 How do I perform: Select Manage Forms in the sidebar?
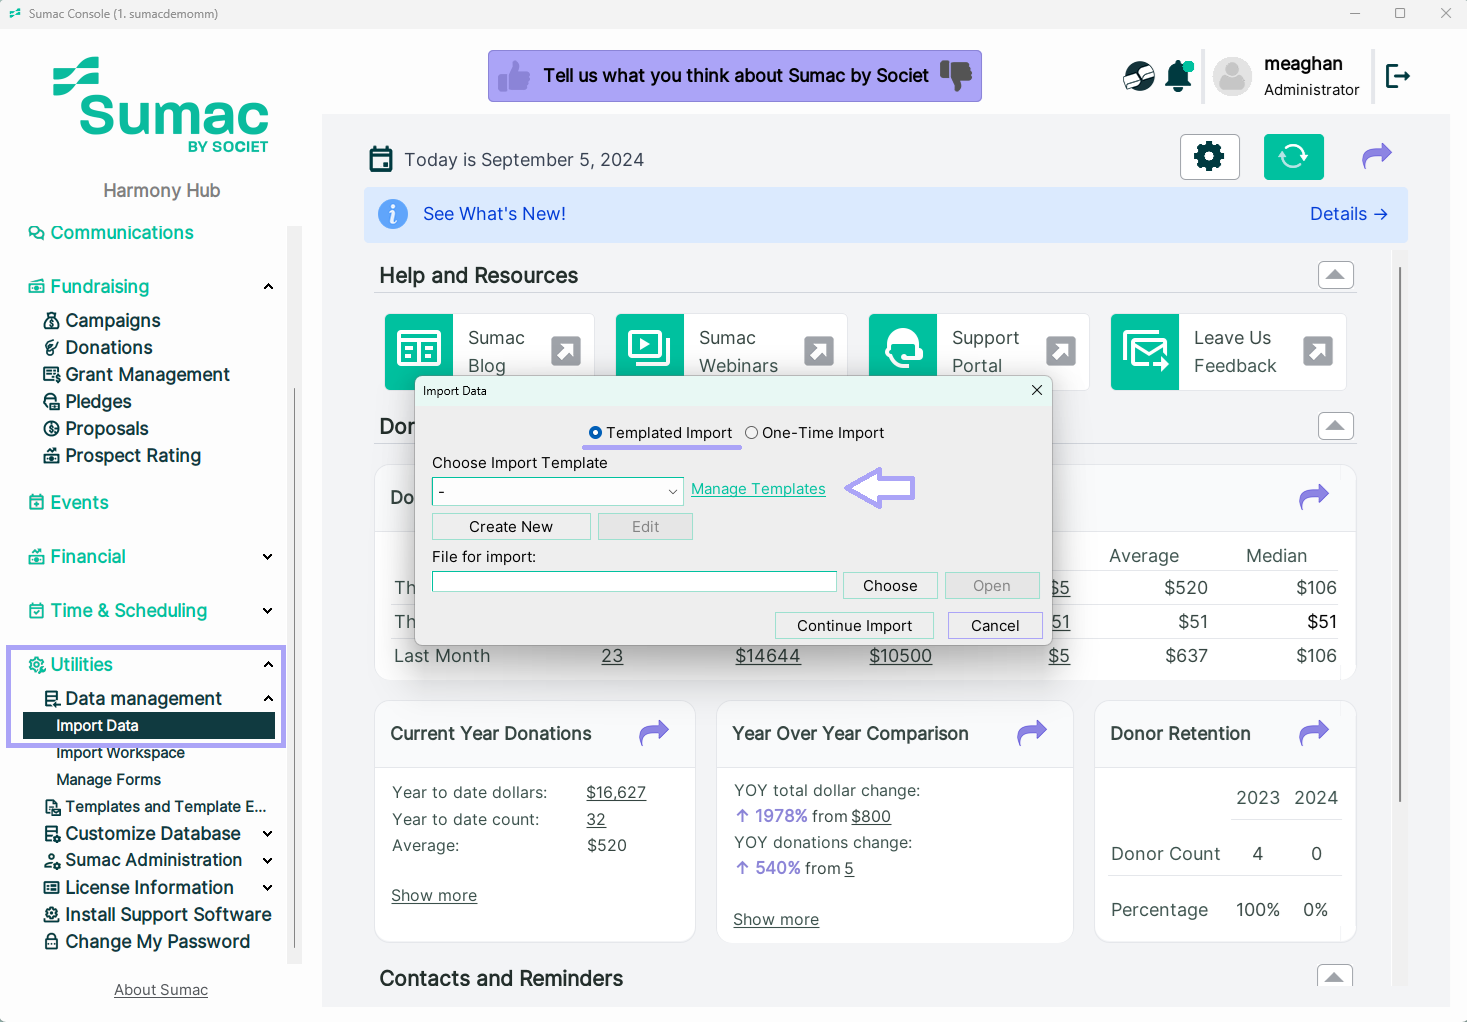pyautogui.click(x=109, y=780)
